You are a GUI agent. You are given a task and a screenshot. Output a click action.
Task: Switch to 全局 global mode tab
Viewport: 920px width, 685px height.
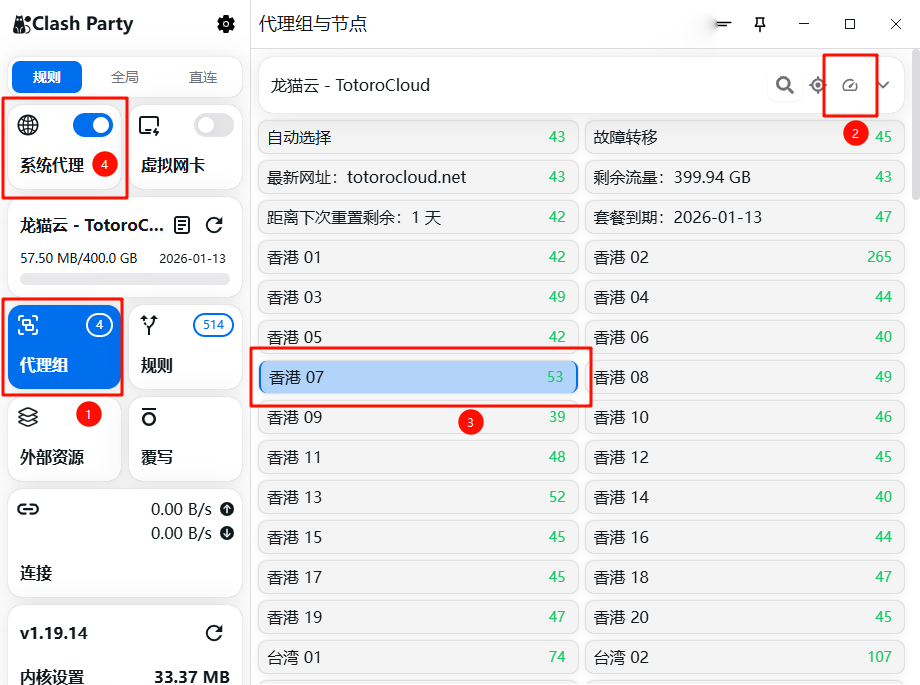click(125, 77)
